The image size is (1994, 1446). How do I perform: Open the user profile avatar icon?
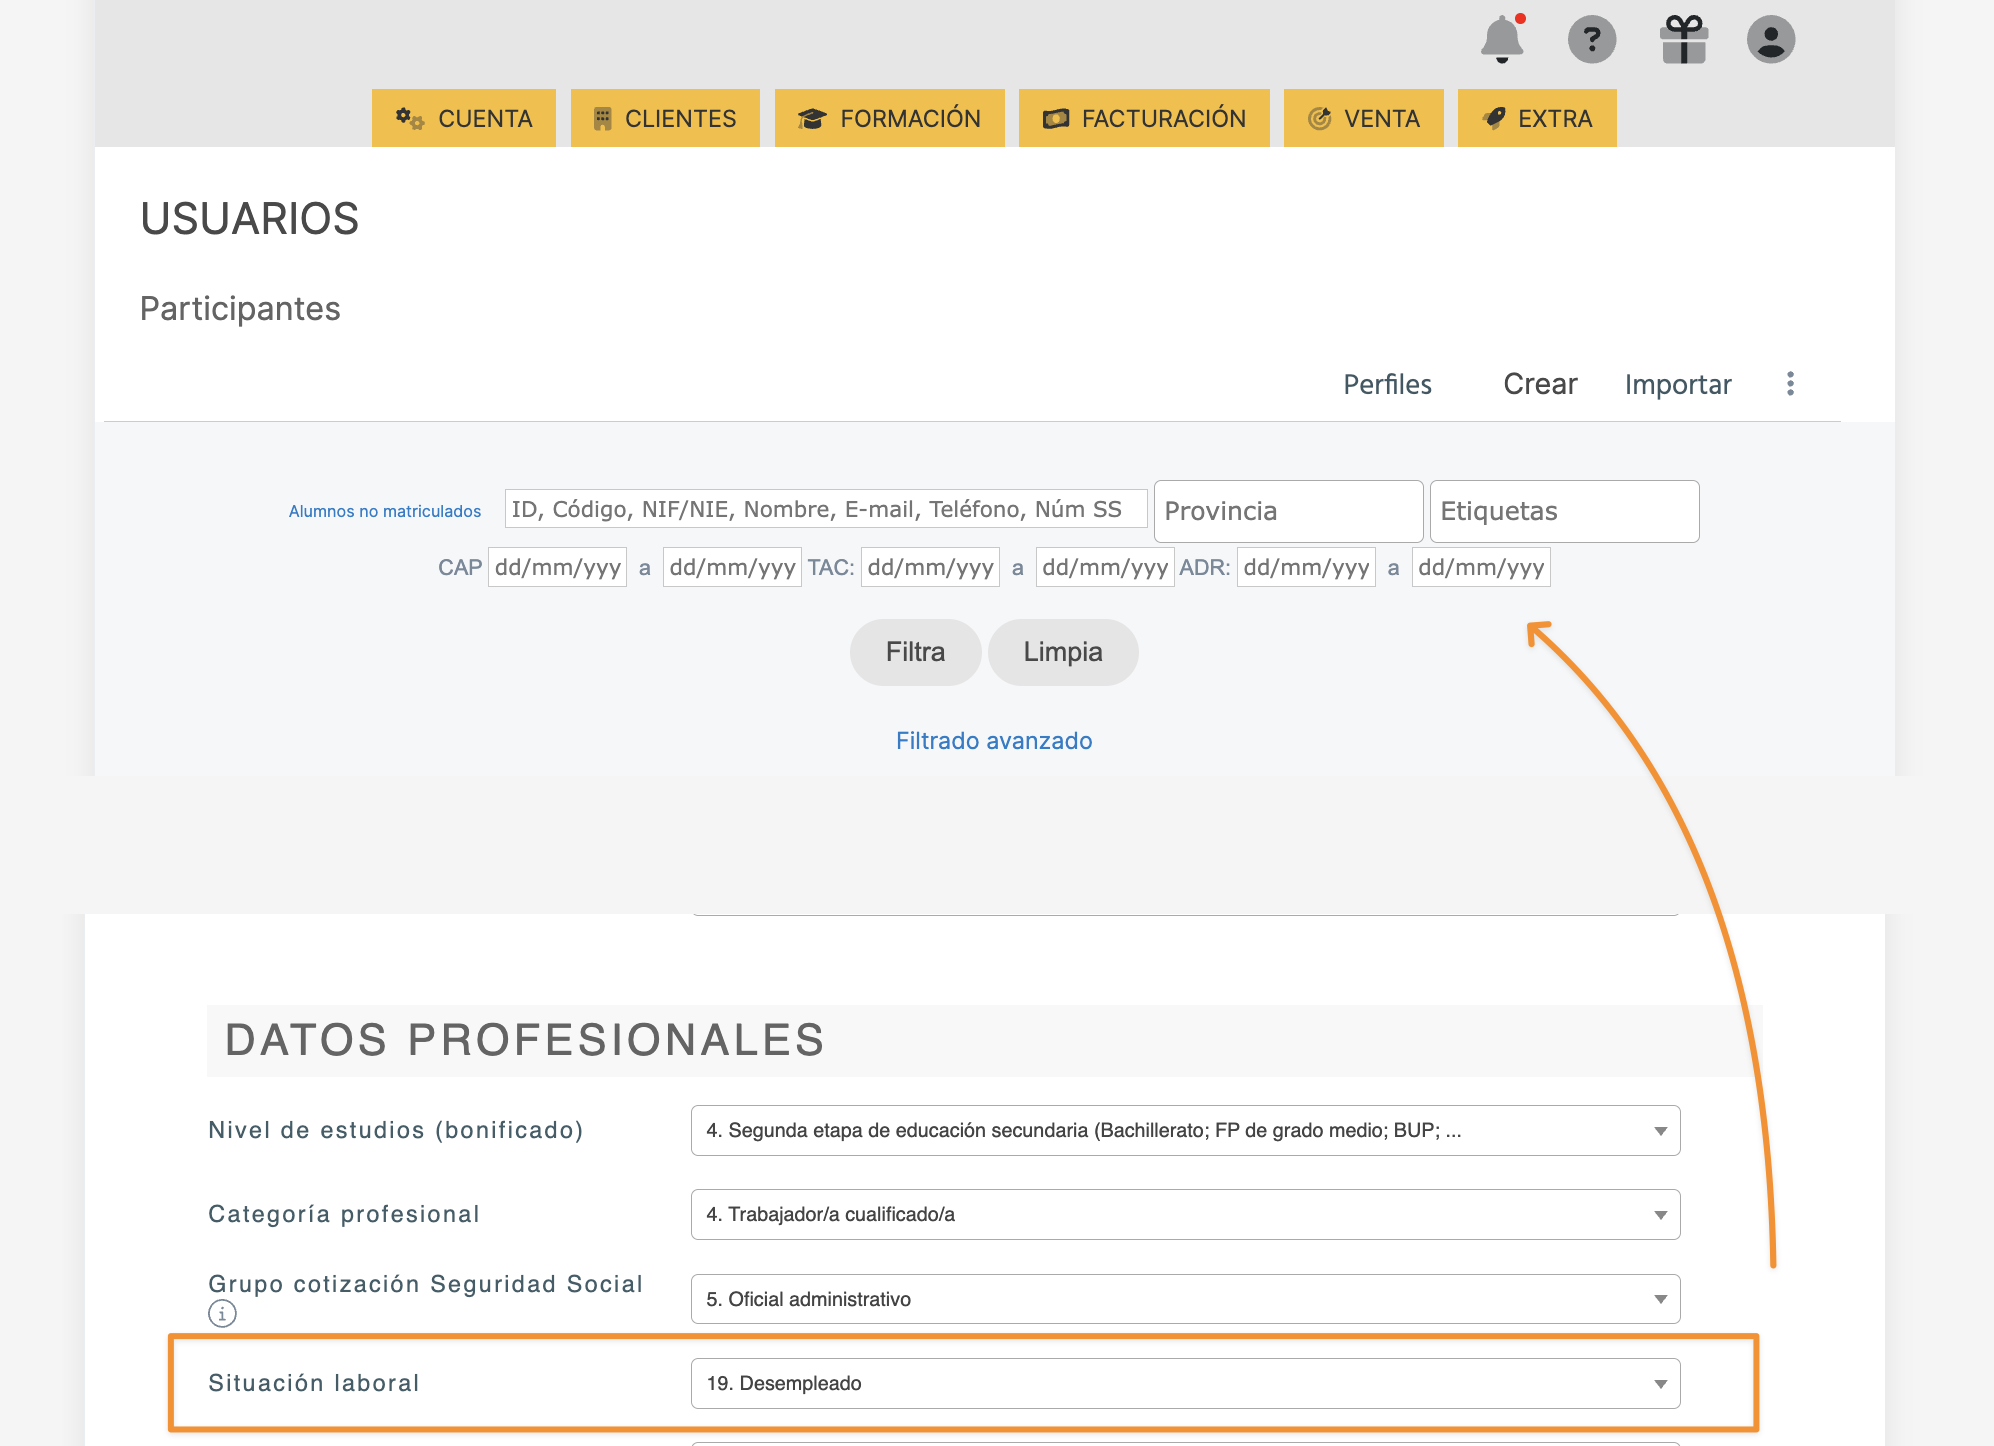coord(1770,40)
